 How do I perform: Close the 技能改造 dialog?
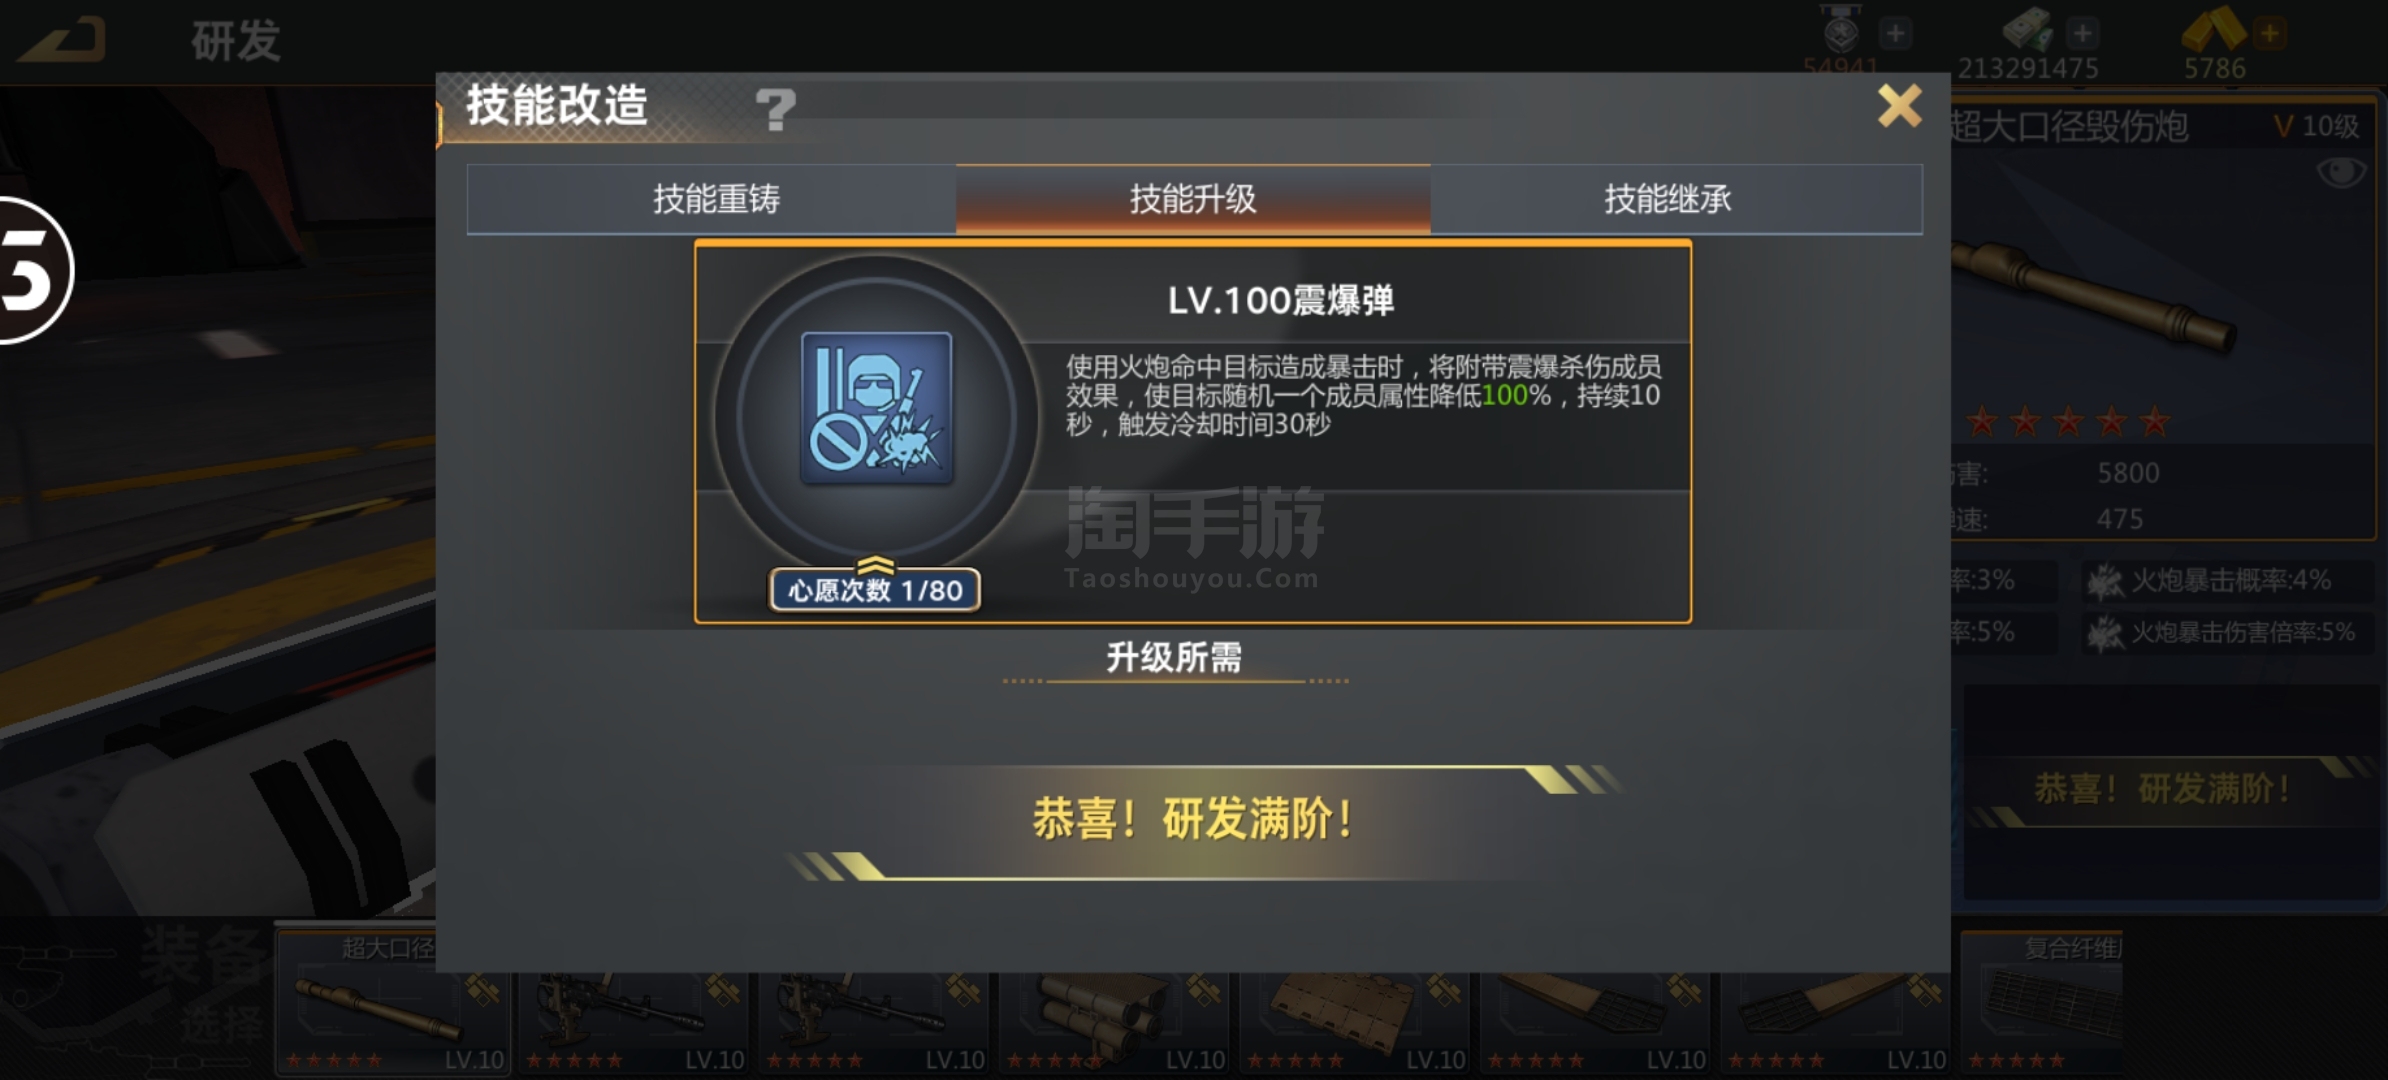pyautogui.click(x=1899, y=106)
